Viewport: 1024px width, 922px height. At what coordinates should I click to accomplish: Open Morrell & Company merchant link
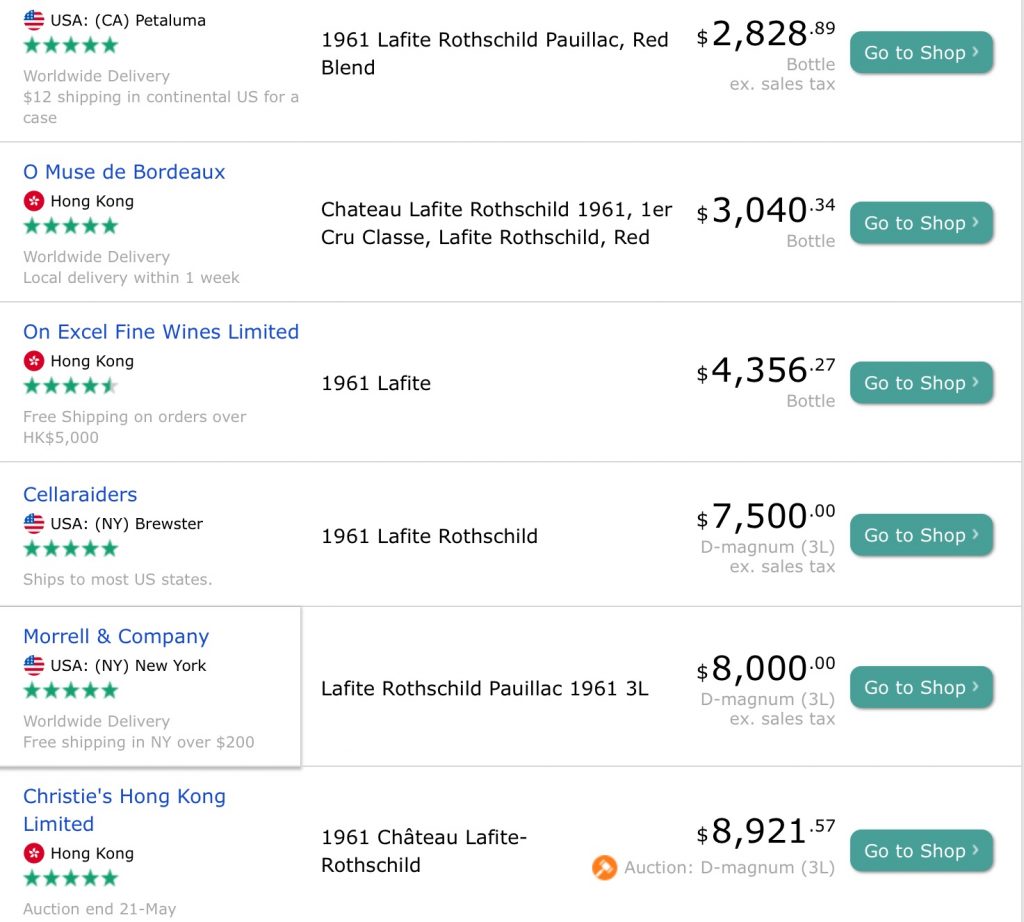tap(116, 636)
